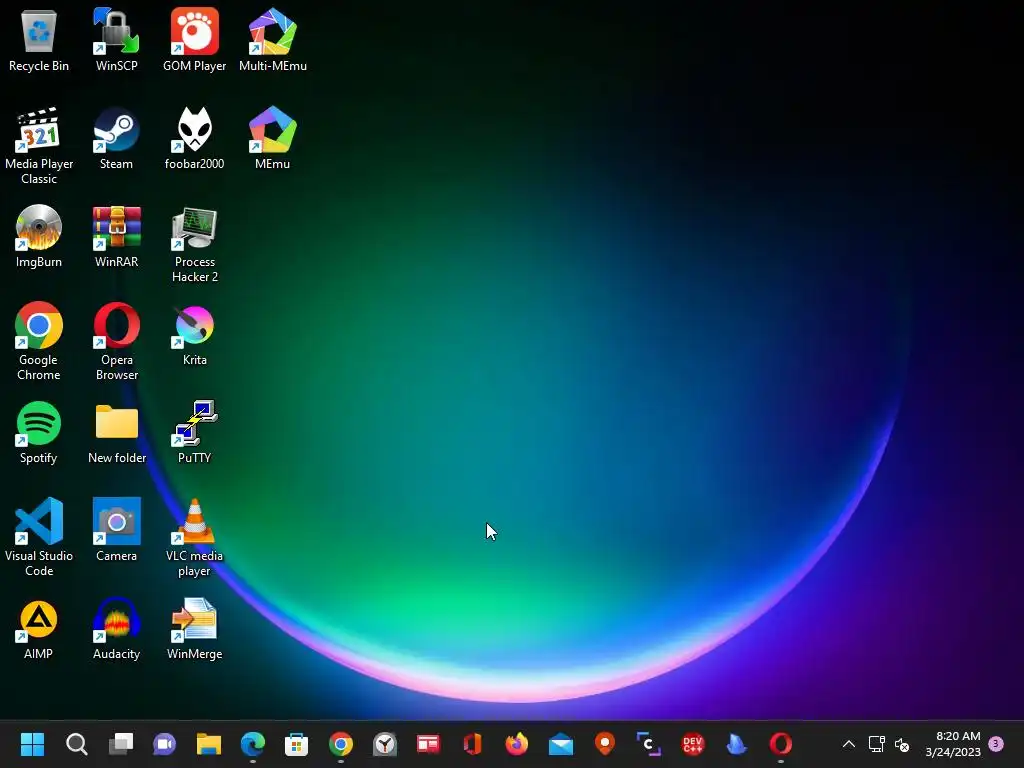
Task: Select the foobar2000 shortcut
Action: (x=195, y=138)
